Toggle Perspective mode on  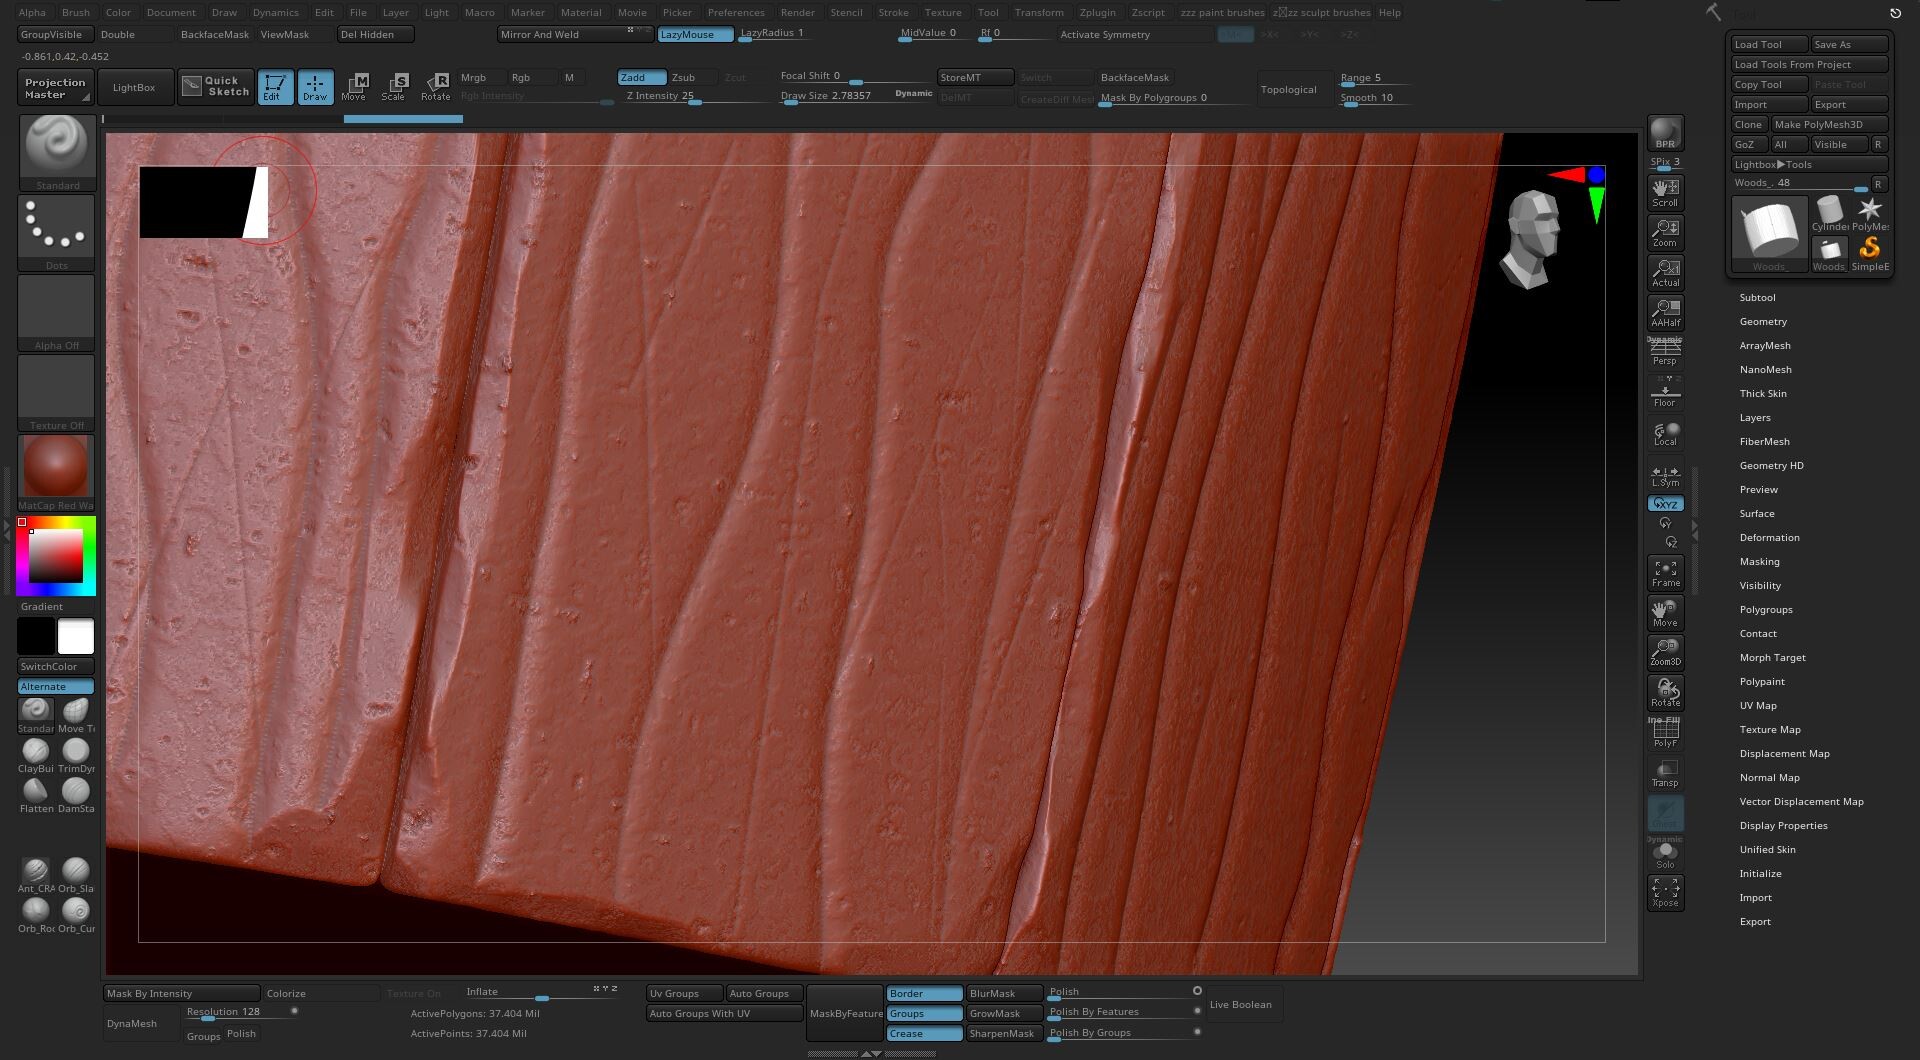pos(1665,352)
